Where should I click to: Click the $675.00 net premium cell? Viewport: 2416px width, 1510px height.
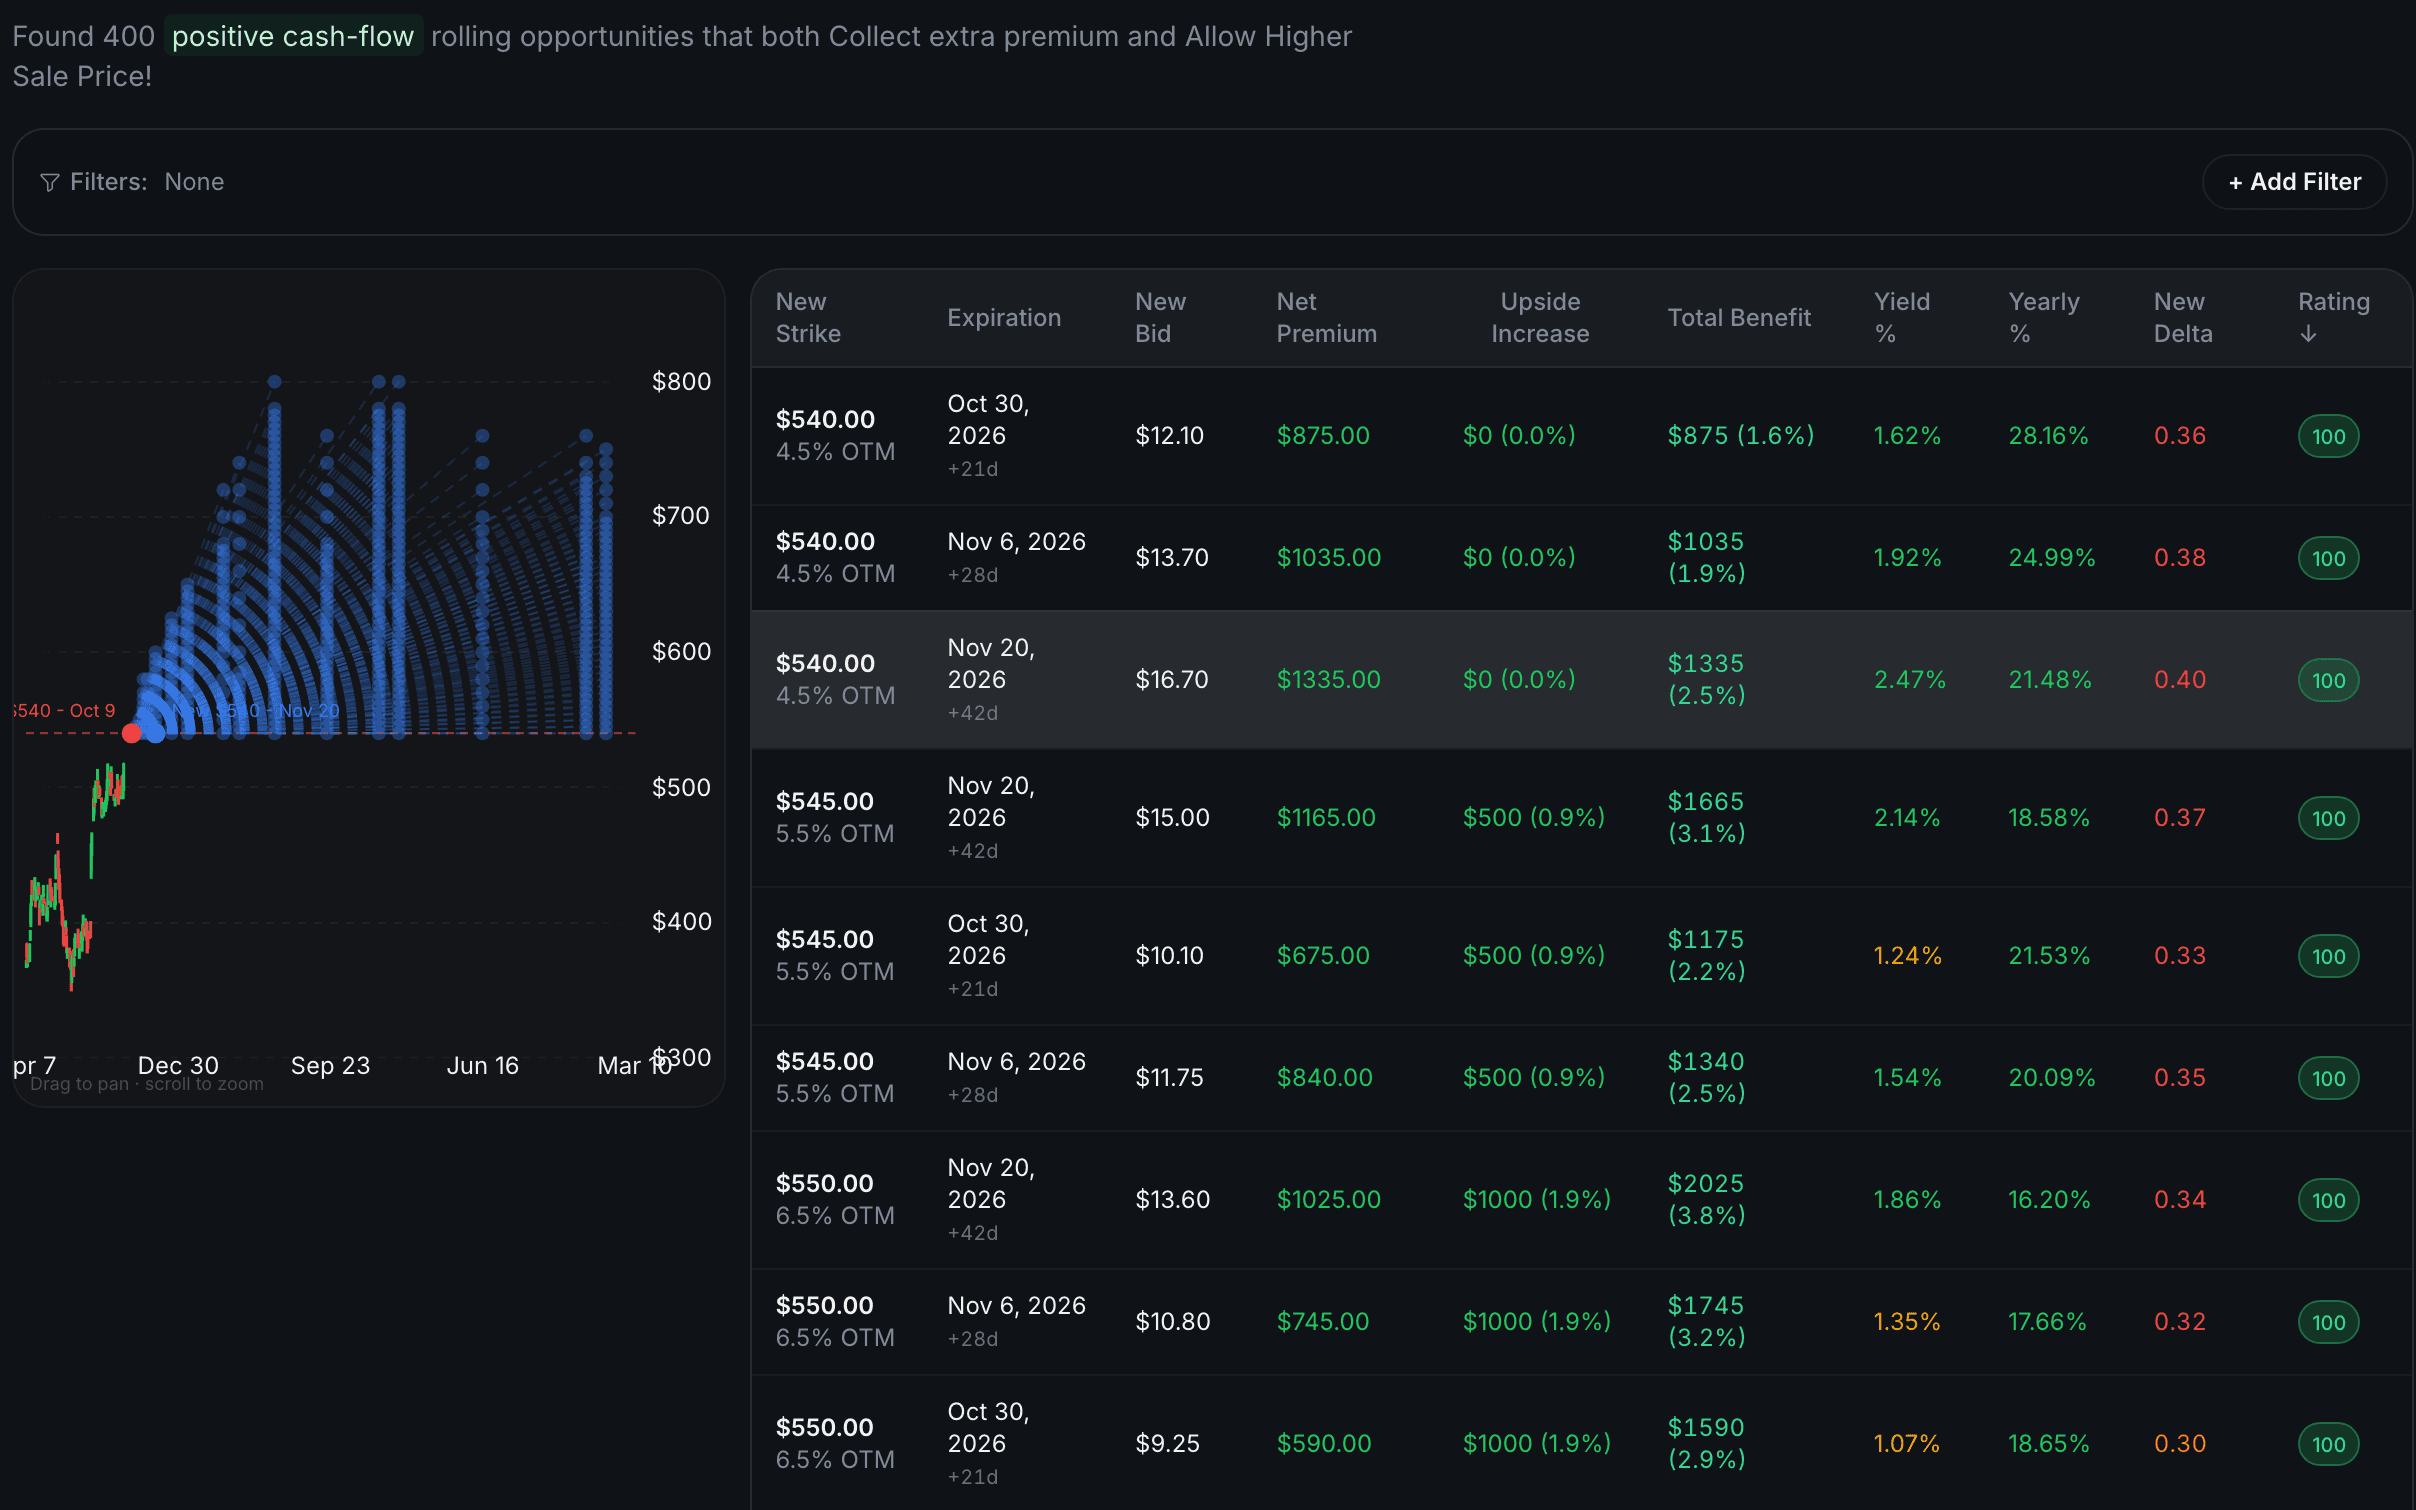[1322, 955]
